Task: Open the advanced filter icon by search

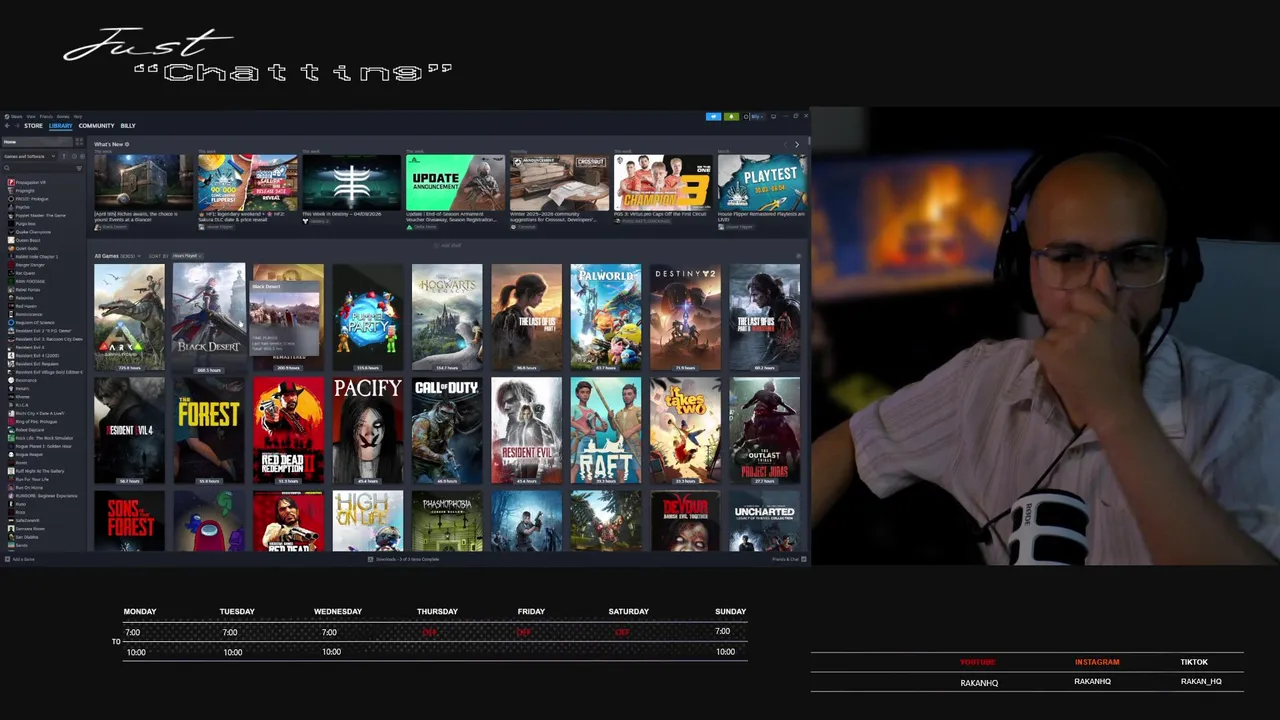Action: pyautogui.click(x=80, y=168)
